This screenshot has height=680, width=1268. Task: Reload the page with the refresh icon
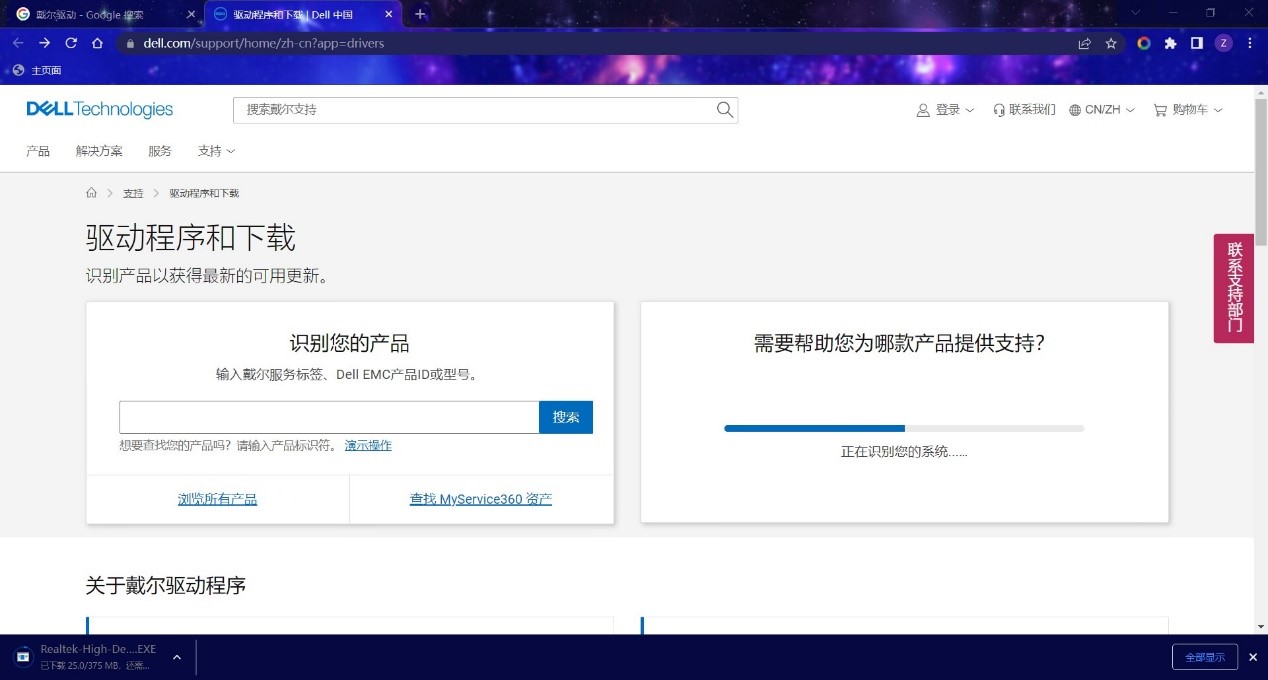71,43
